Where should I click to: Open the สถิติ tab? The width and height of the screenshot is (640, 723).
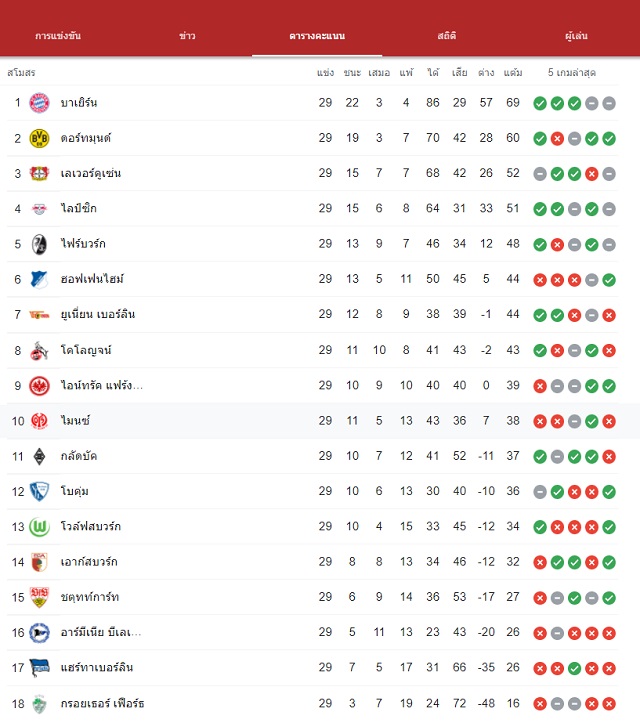(447, 36)
